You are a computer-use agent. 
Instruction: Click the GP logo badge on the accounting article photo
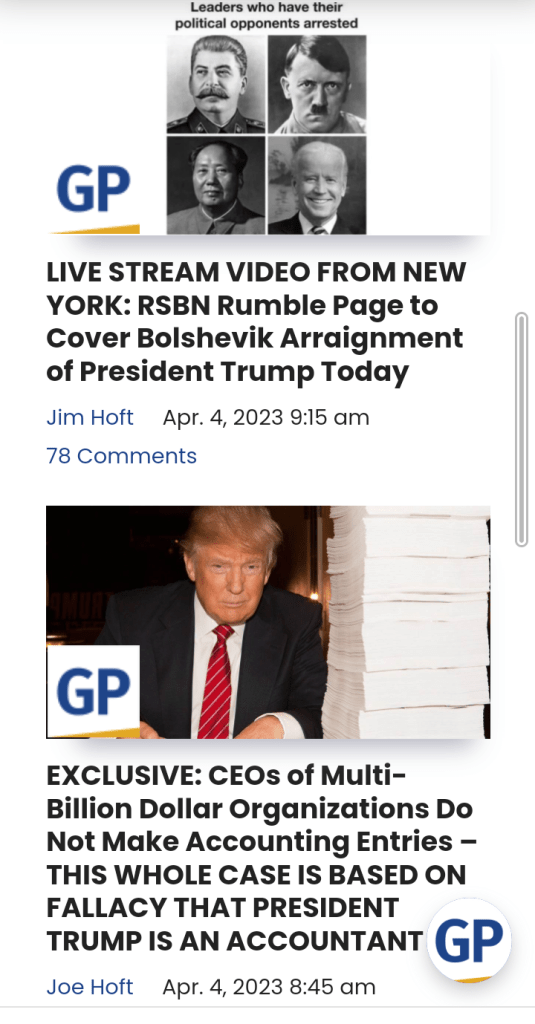[93, 692]
